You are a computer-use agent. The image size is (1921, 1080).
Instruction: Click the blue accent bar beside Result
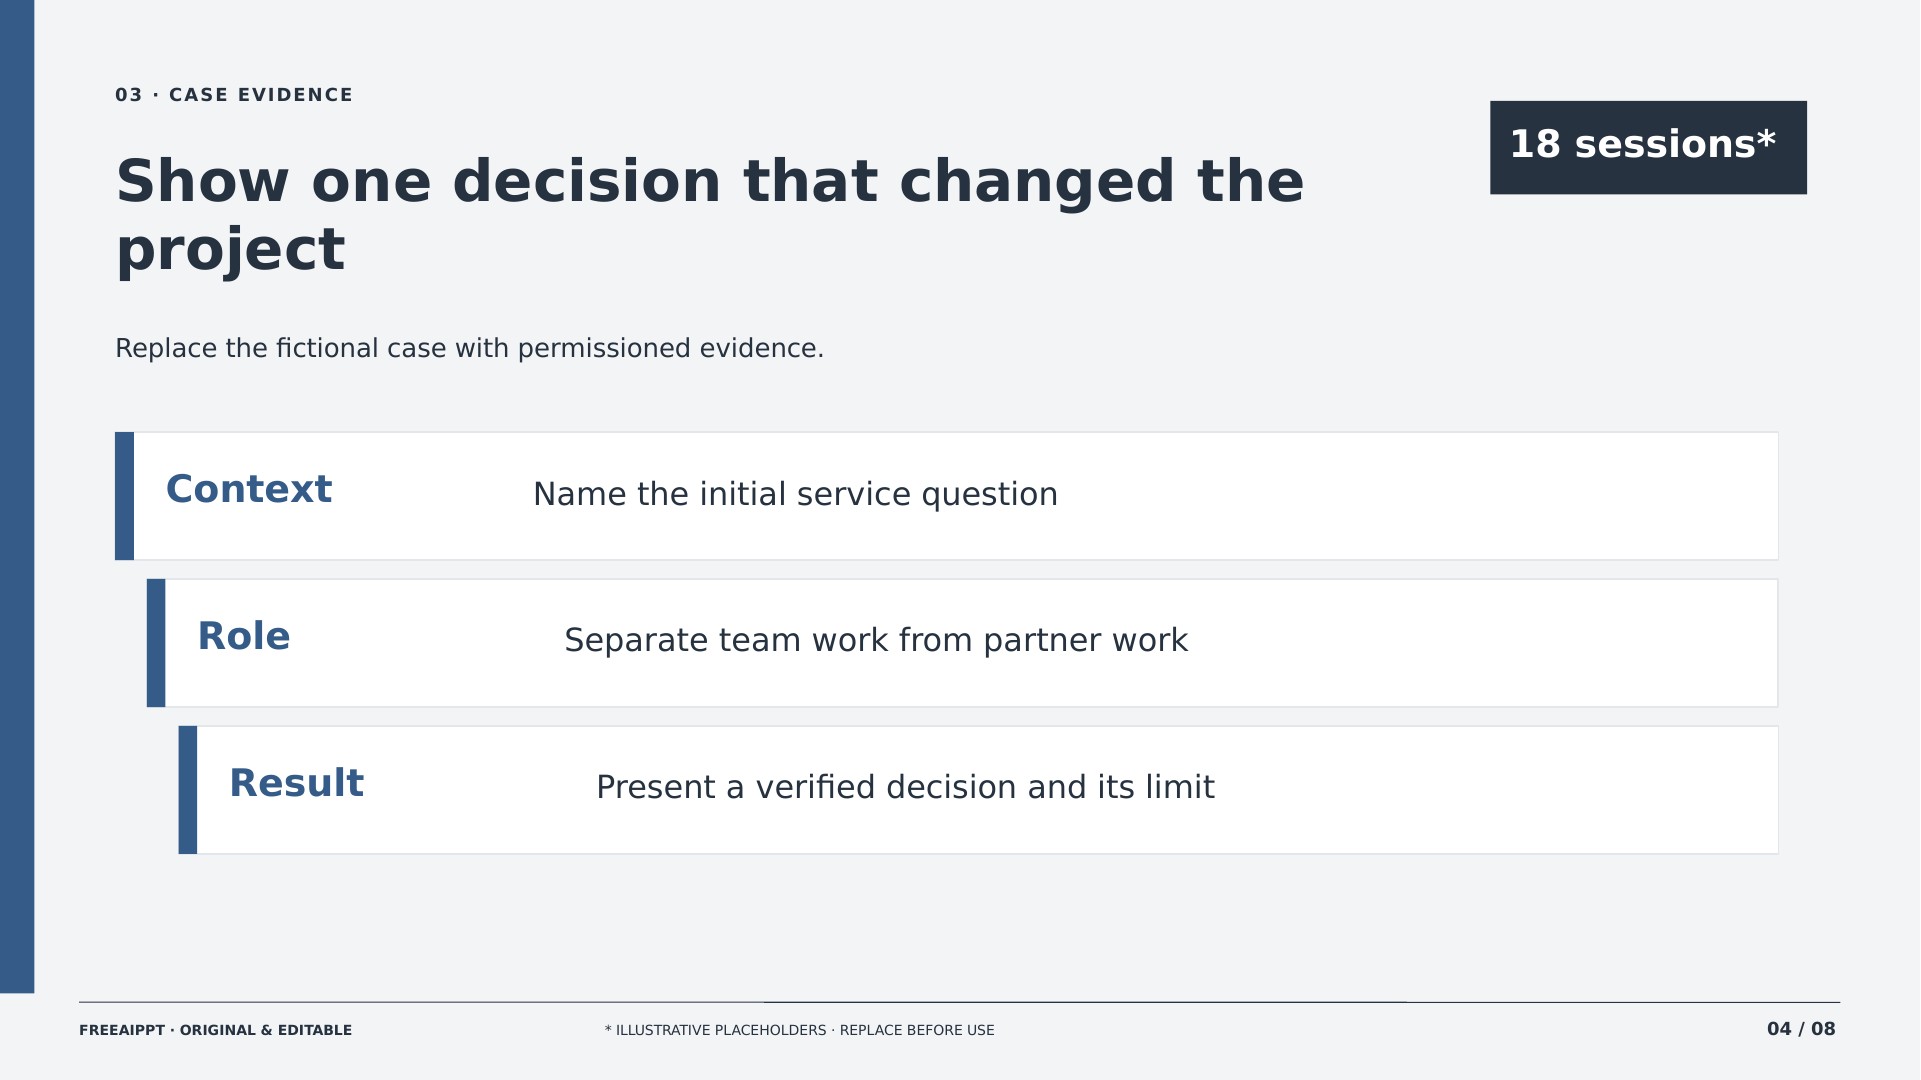click(188, 790)
